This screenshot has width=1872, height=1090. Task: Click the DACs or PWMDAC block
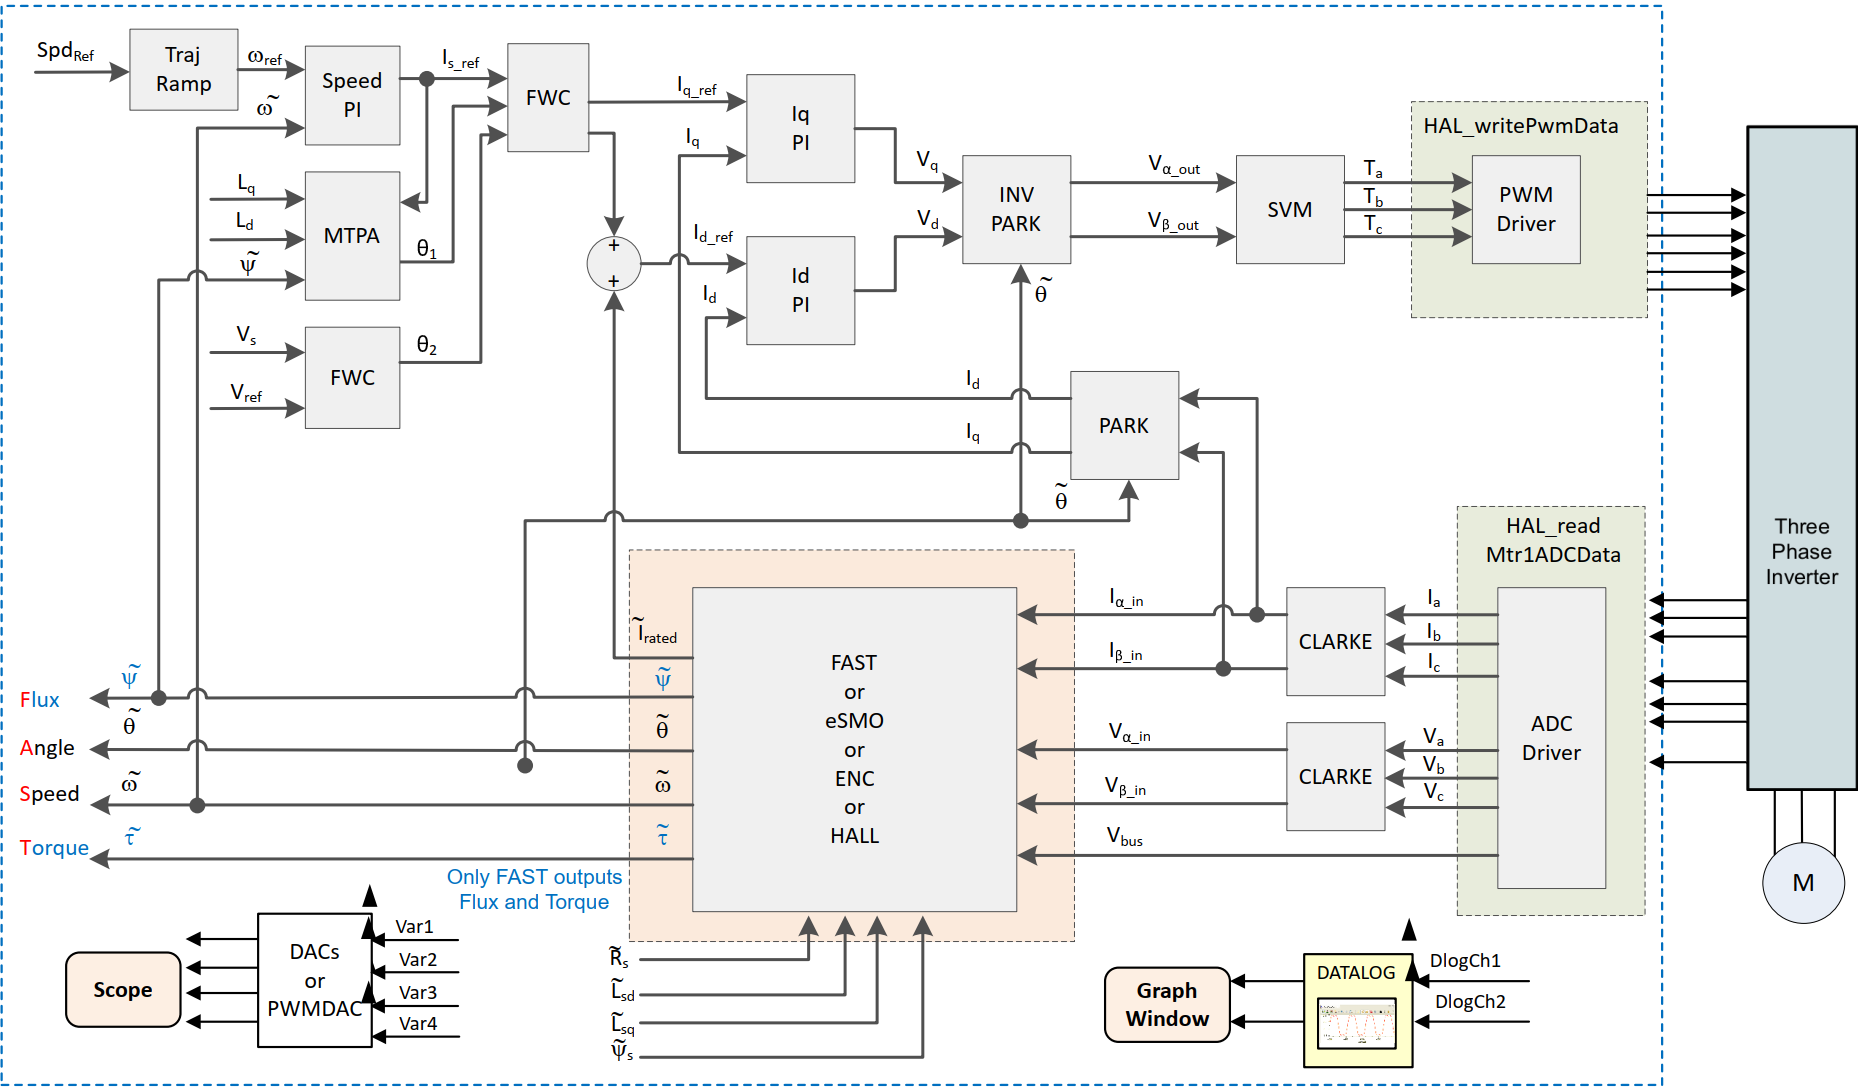[x=315, y=980]
